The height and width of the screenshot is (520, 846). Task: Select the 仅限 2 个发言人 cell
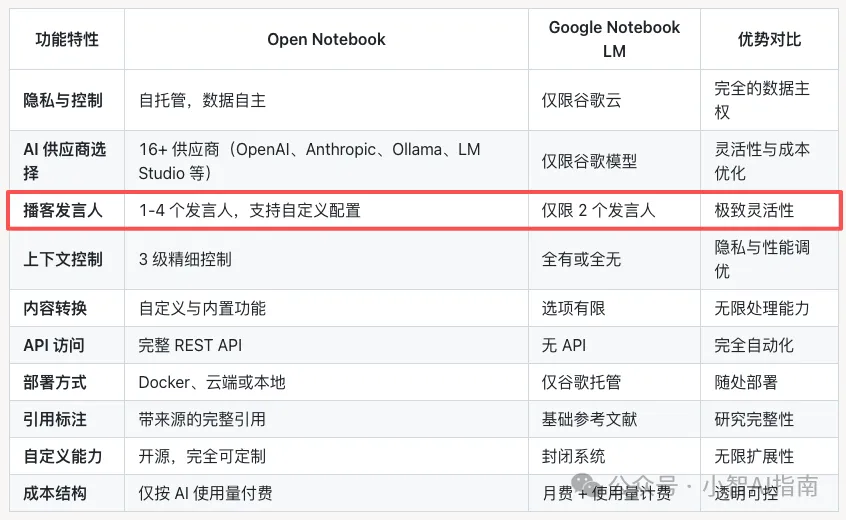point(598,210)
